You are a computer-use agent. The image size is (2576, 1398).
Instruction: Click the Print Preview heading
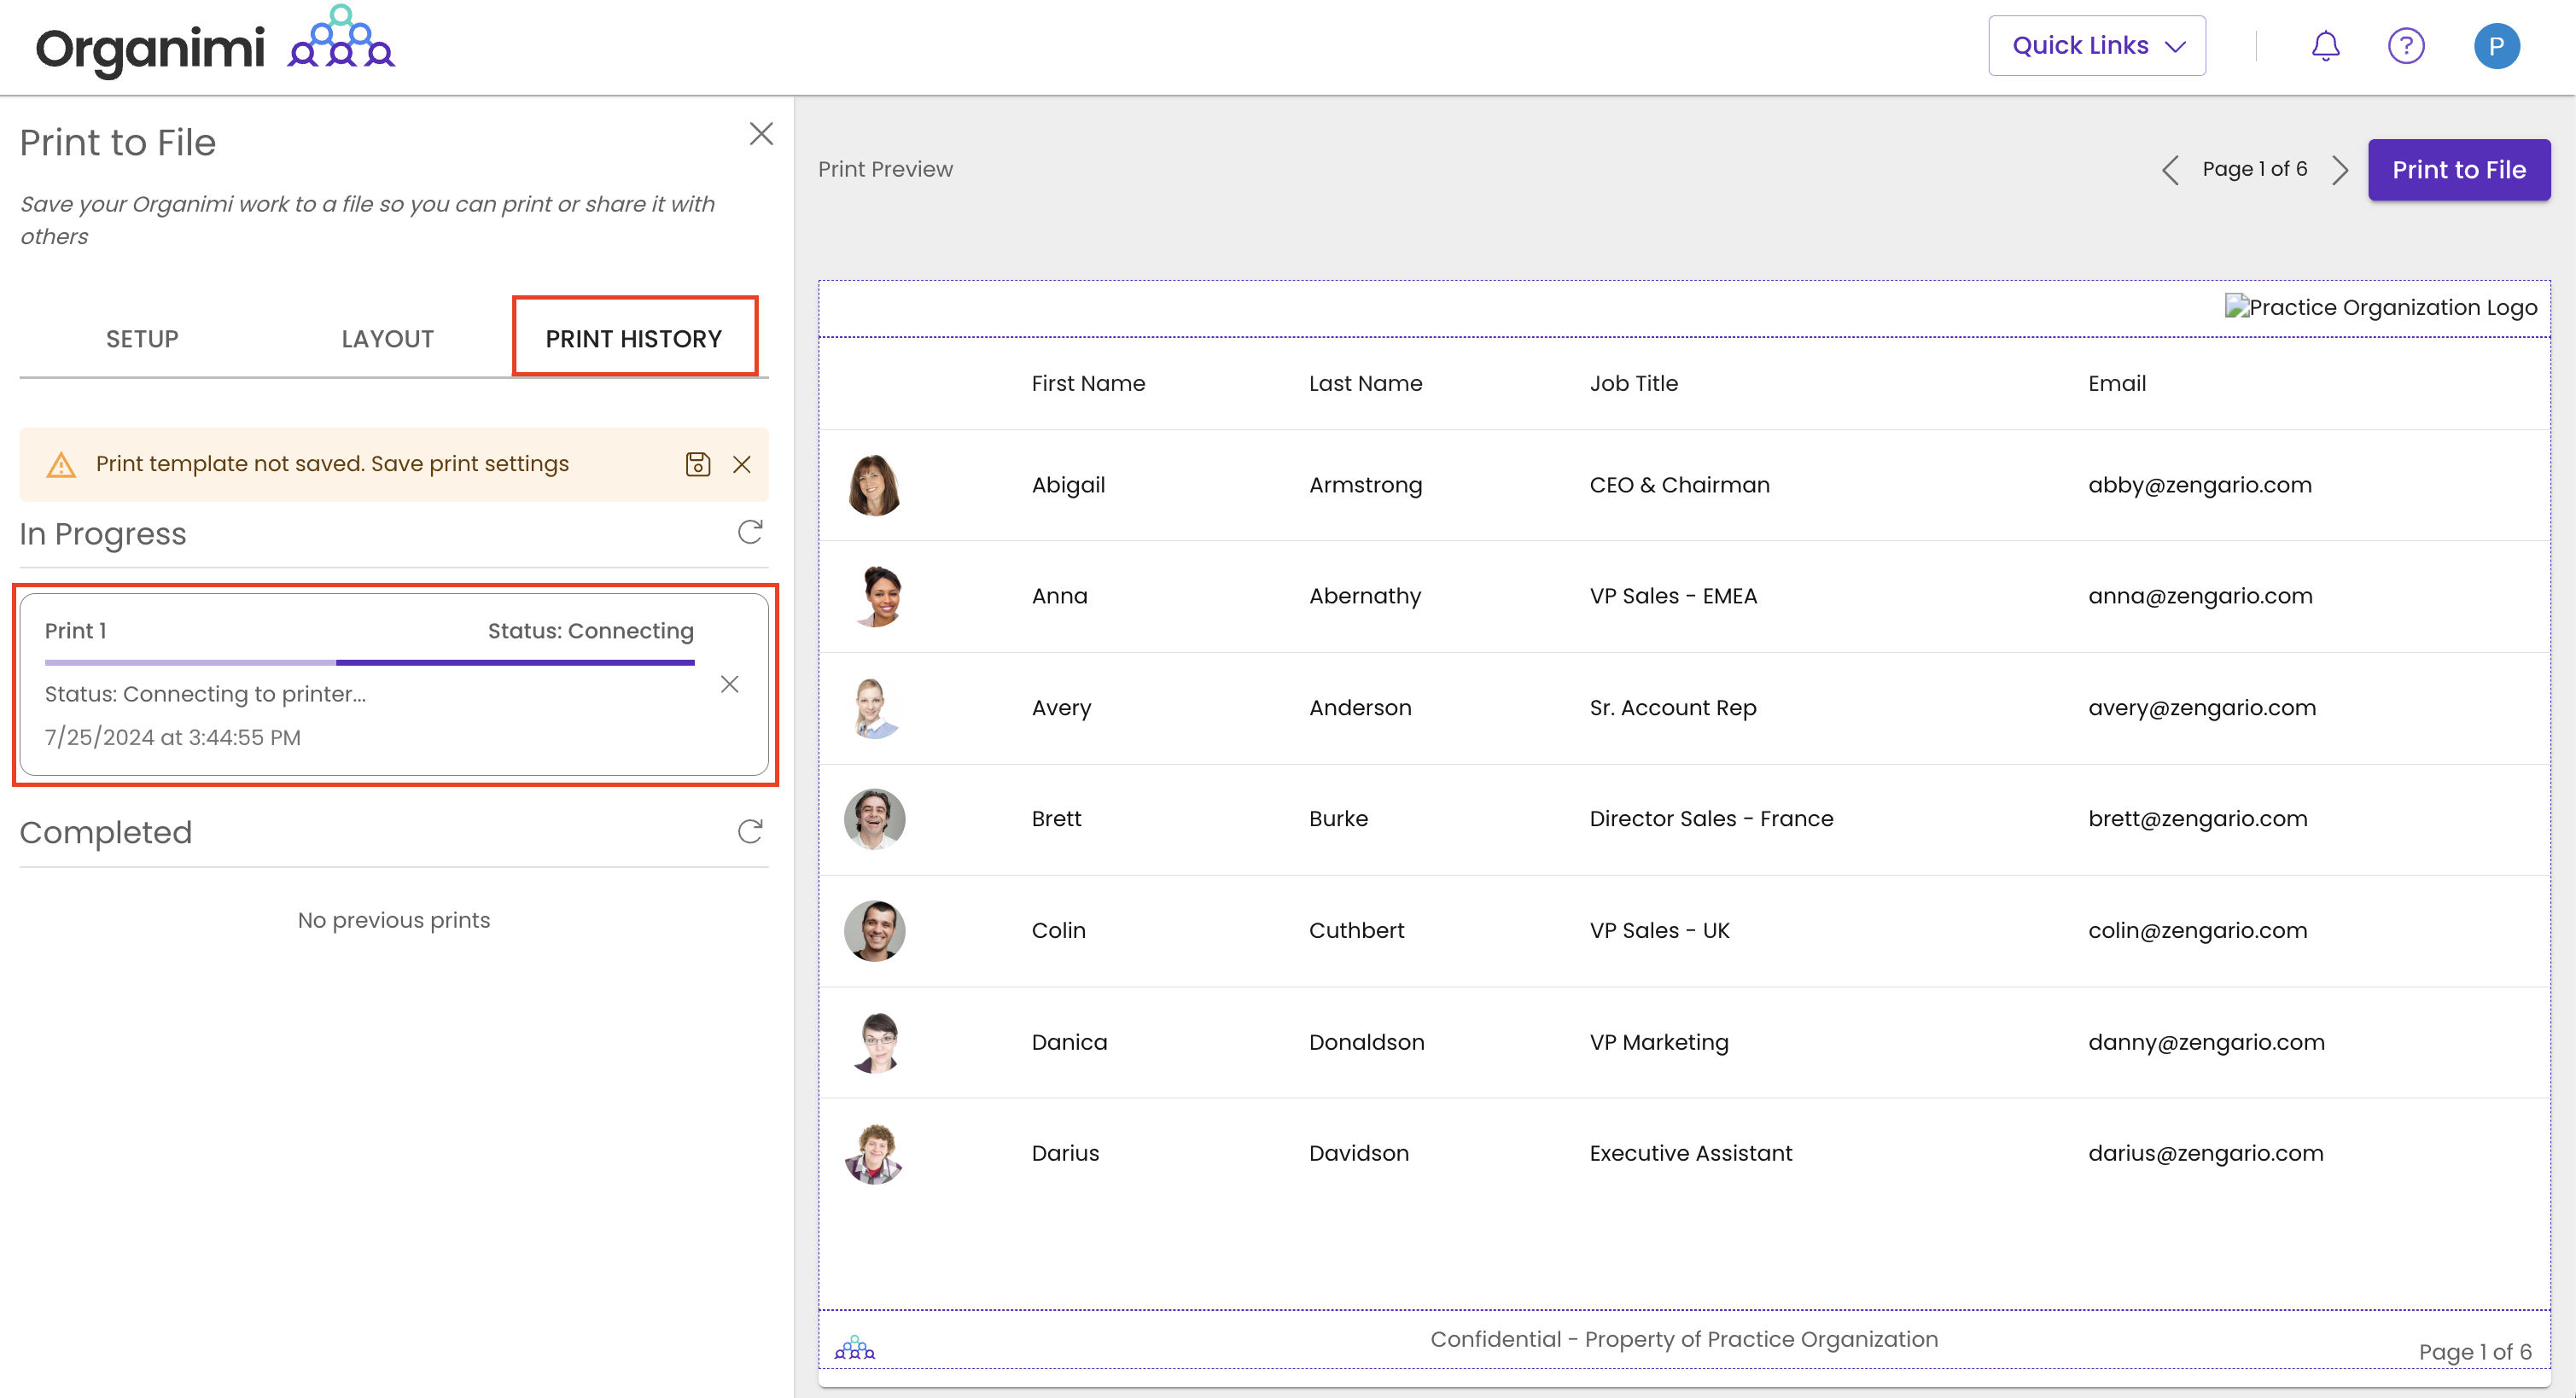(x=885, y=169)
